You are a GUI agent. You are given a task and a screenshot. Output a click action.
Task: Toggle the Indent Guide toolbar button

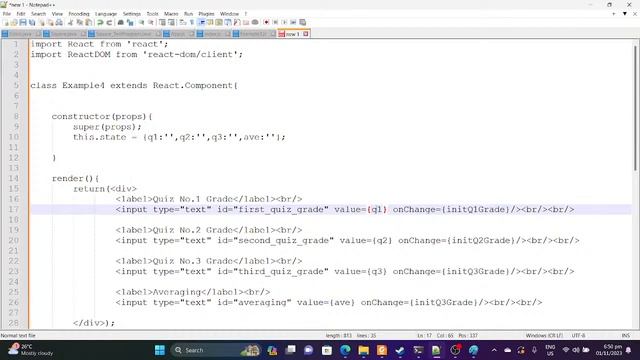click(201, 22)
